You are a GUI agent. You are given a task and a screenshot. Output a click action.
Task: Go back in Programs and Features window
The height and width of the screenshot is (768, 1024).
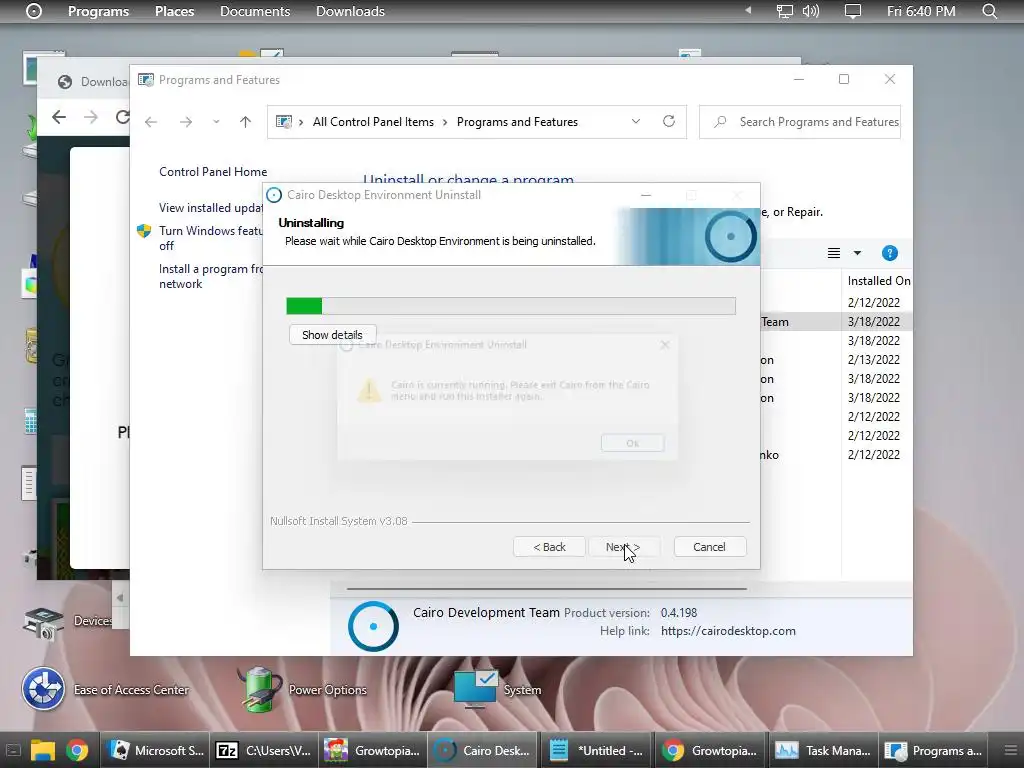151,121
